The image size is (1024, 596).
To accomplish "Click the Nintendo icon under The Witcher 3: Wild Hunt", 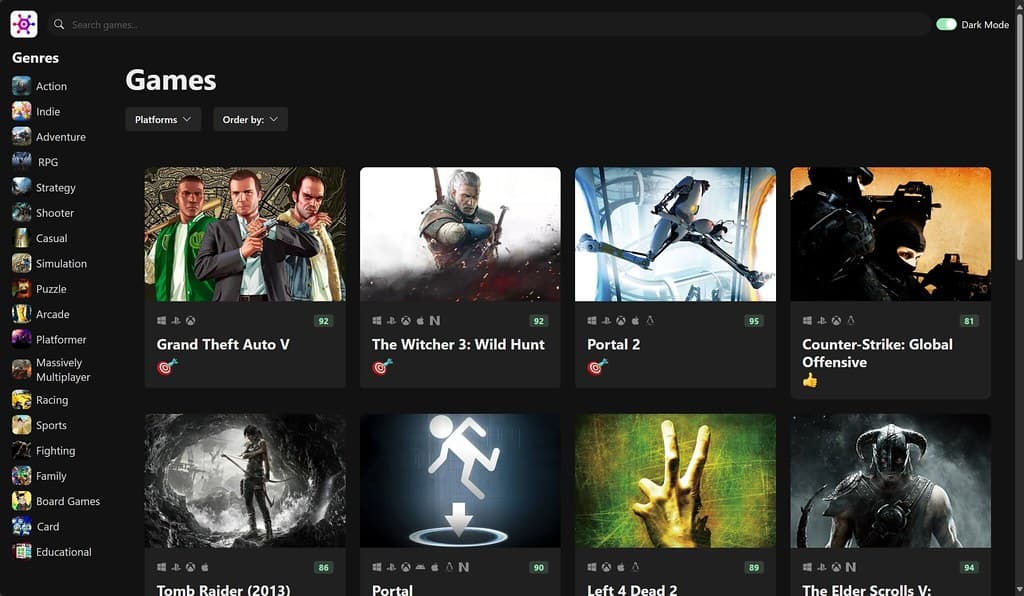I will (x=436, y=322).
